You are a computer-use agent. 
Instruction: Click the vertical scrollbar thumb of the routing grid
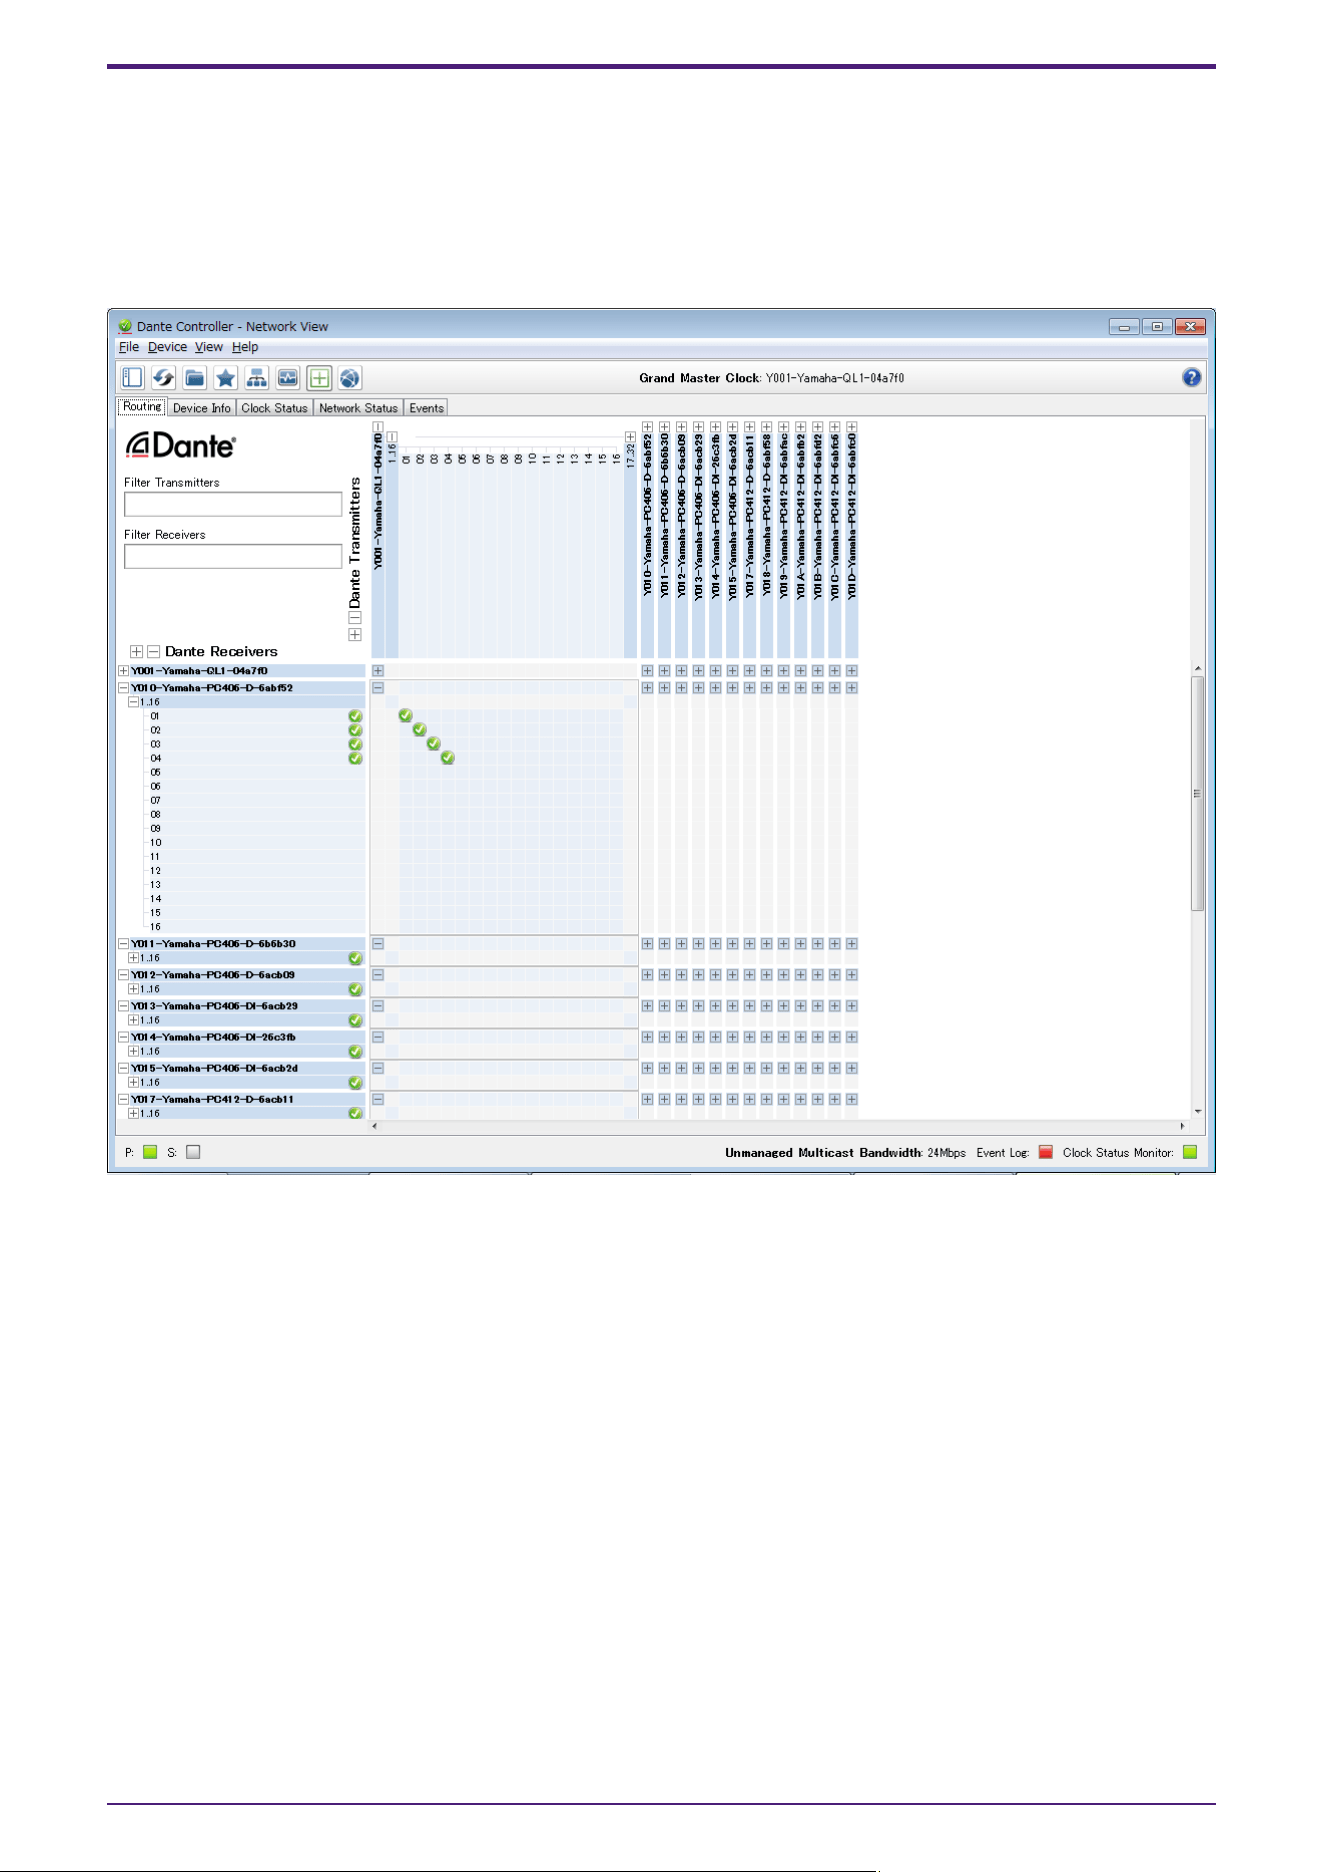click(1198, 793)
